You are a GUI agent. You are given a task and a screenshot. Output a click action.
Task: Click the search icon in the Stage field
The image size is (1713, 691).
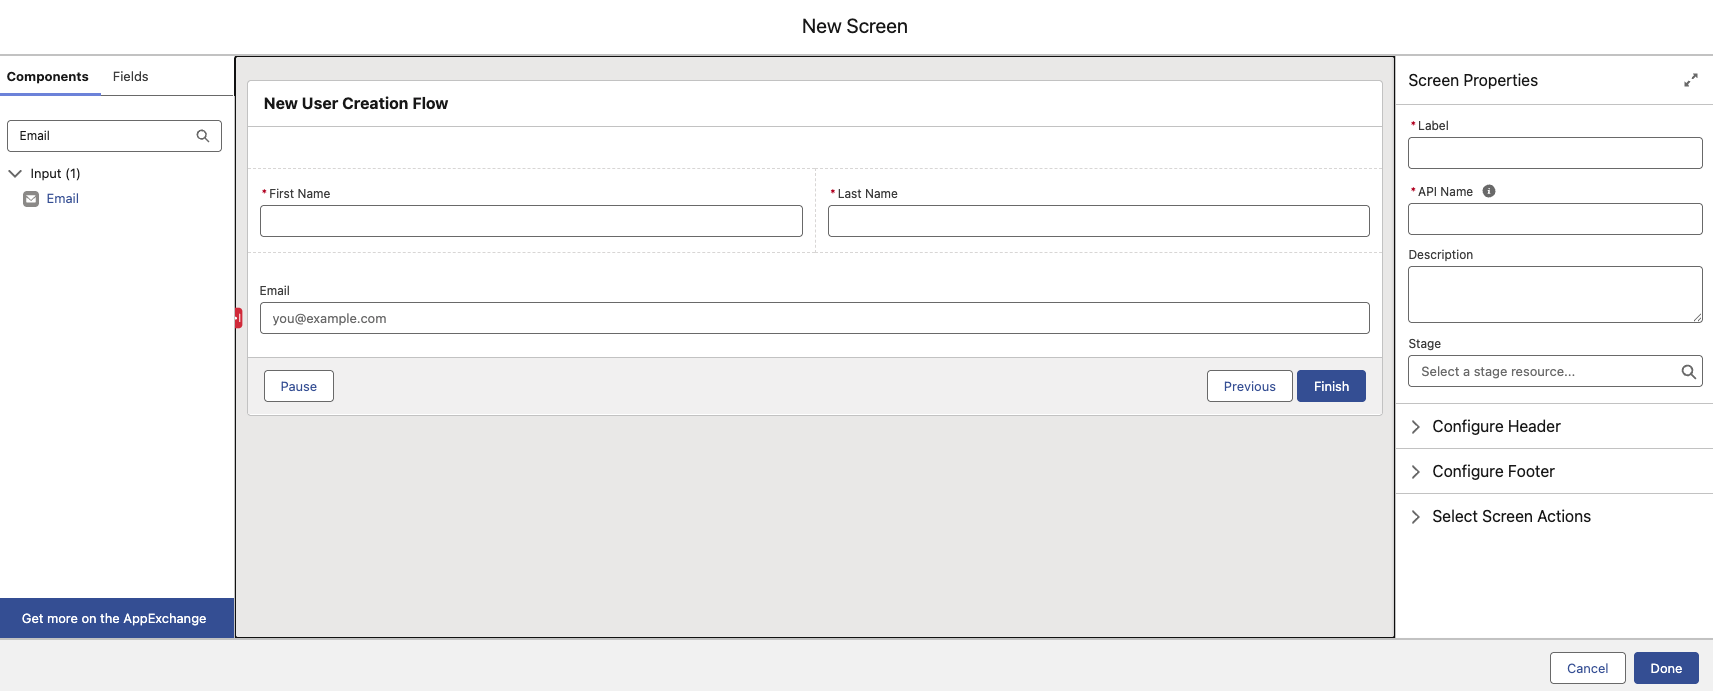(x=1688, y=372)
